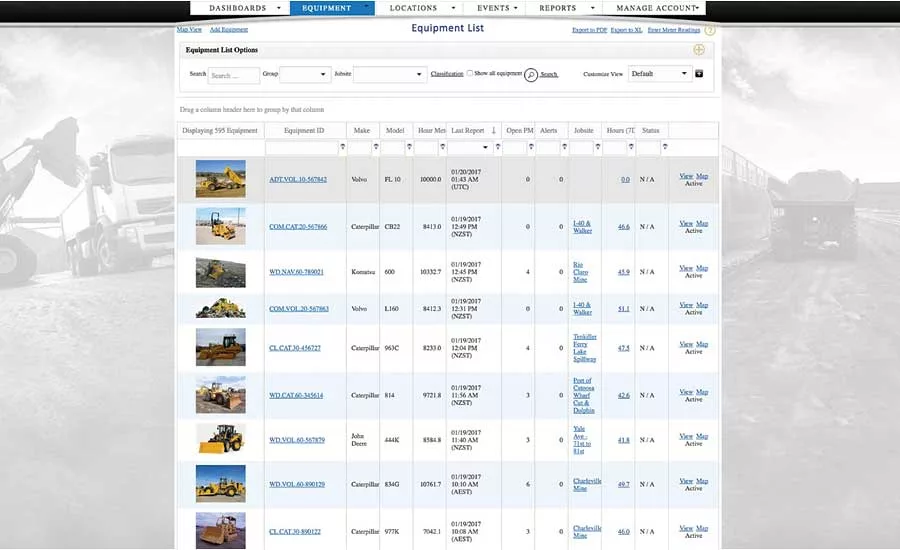Click the plus icon in Equipment List Options
This screenshot has height=550, width=900.
[699, 50]
